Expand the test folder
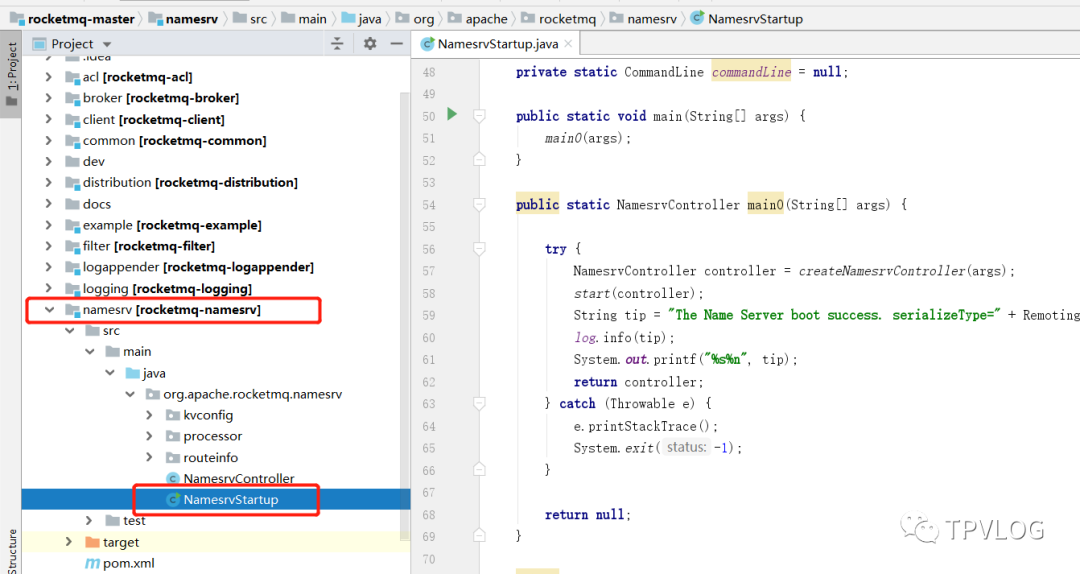This screenshot has height=574, width=1080. click(x=89, y=520)
